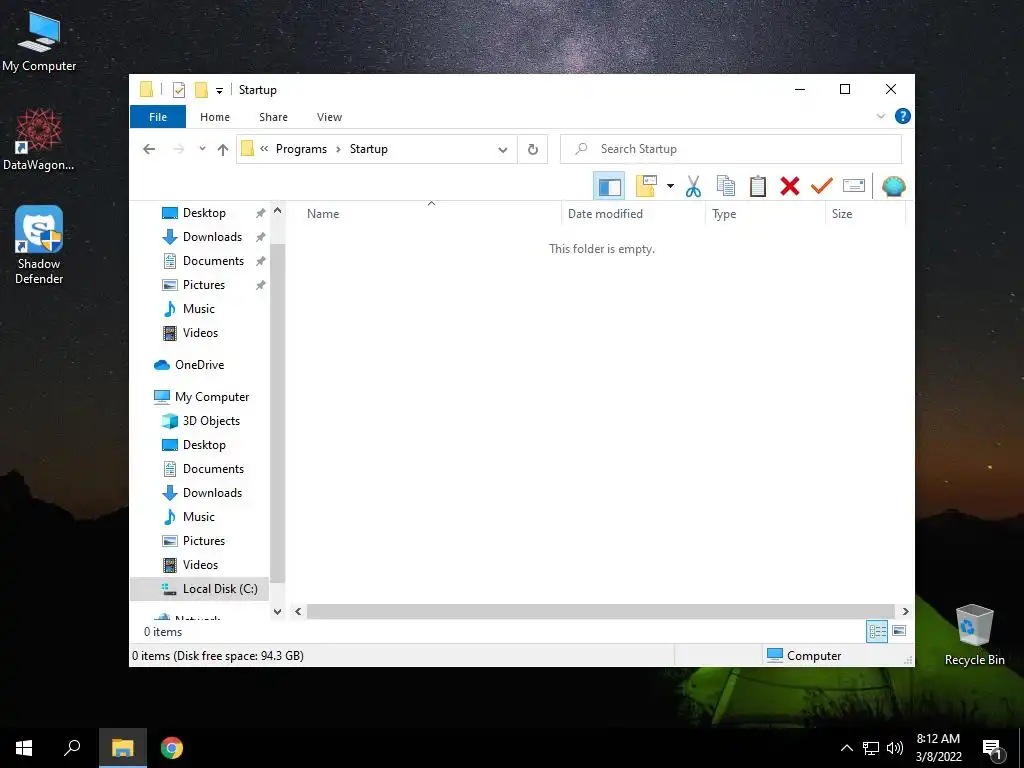Screen dimensions: 1024x768
Task: Open the Customize Quick Access Toolbar dropdown
Action: pyautogui.click(x=219, y=91)
